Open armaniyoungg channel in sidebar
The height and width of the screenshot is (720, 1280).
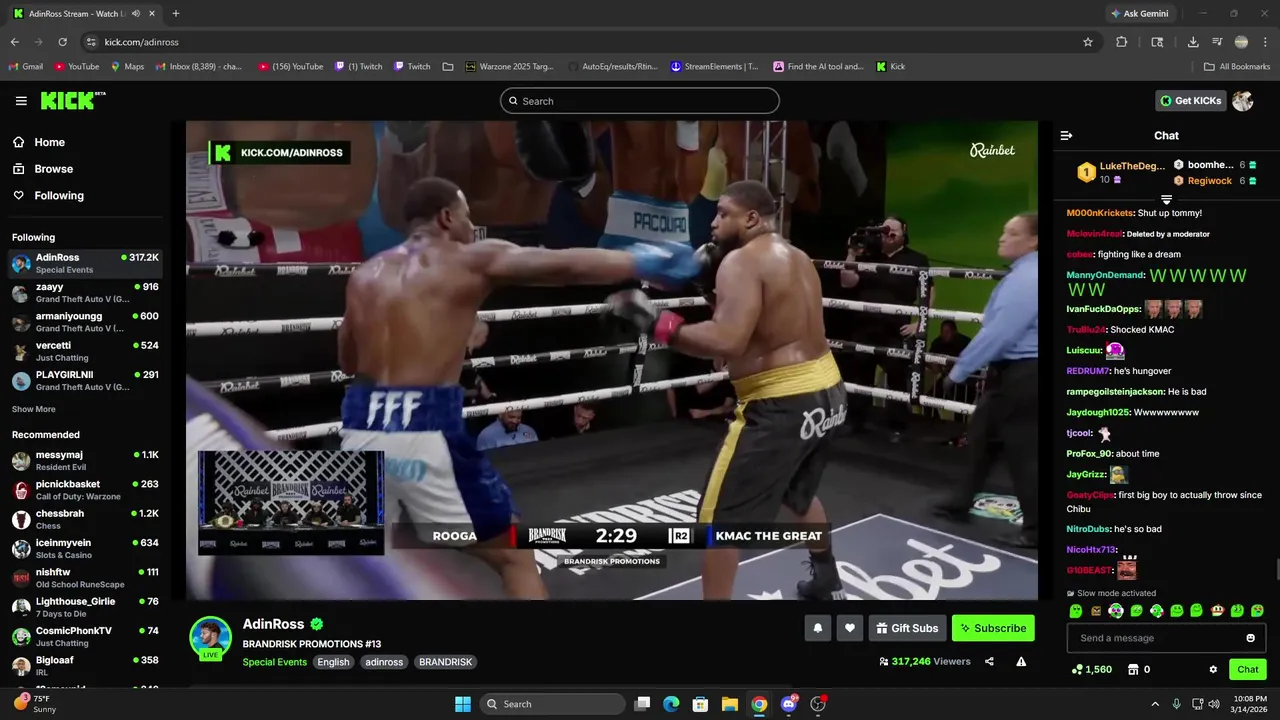(85, 322)
